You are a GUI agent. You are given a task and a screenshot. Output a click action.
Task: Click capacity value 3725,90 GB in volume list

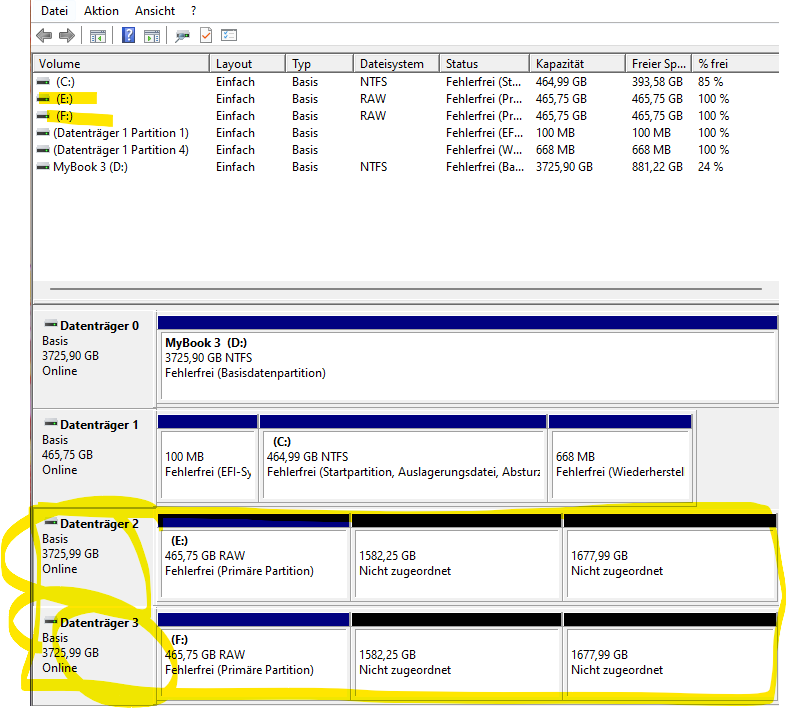(x=564, y=167)
